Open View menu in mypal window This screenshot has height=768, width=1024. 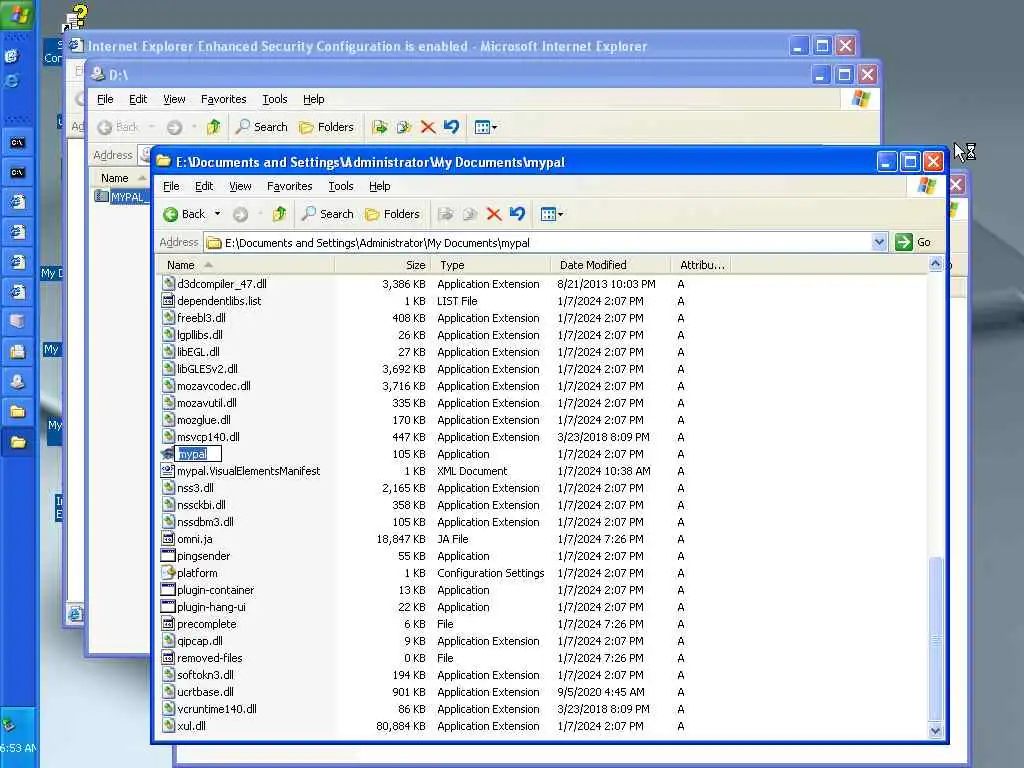[240, 186]
